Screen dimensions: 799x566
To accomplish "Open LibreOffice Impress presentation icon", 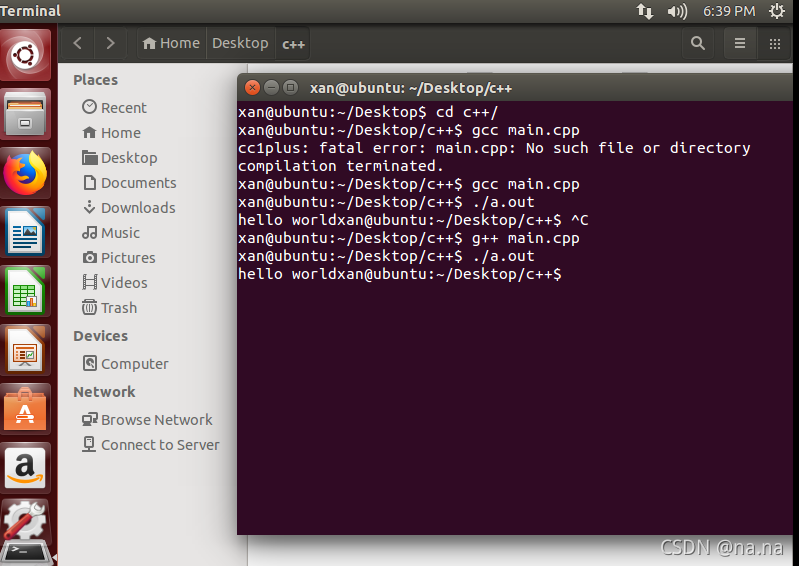I will (25, 350).
